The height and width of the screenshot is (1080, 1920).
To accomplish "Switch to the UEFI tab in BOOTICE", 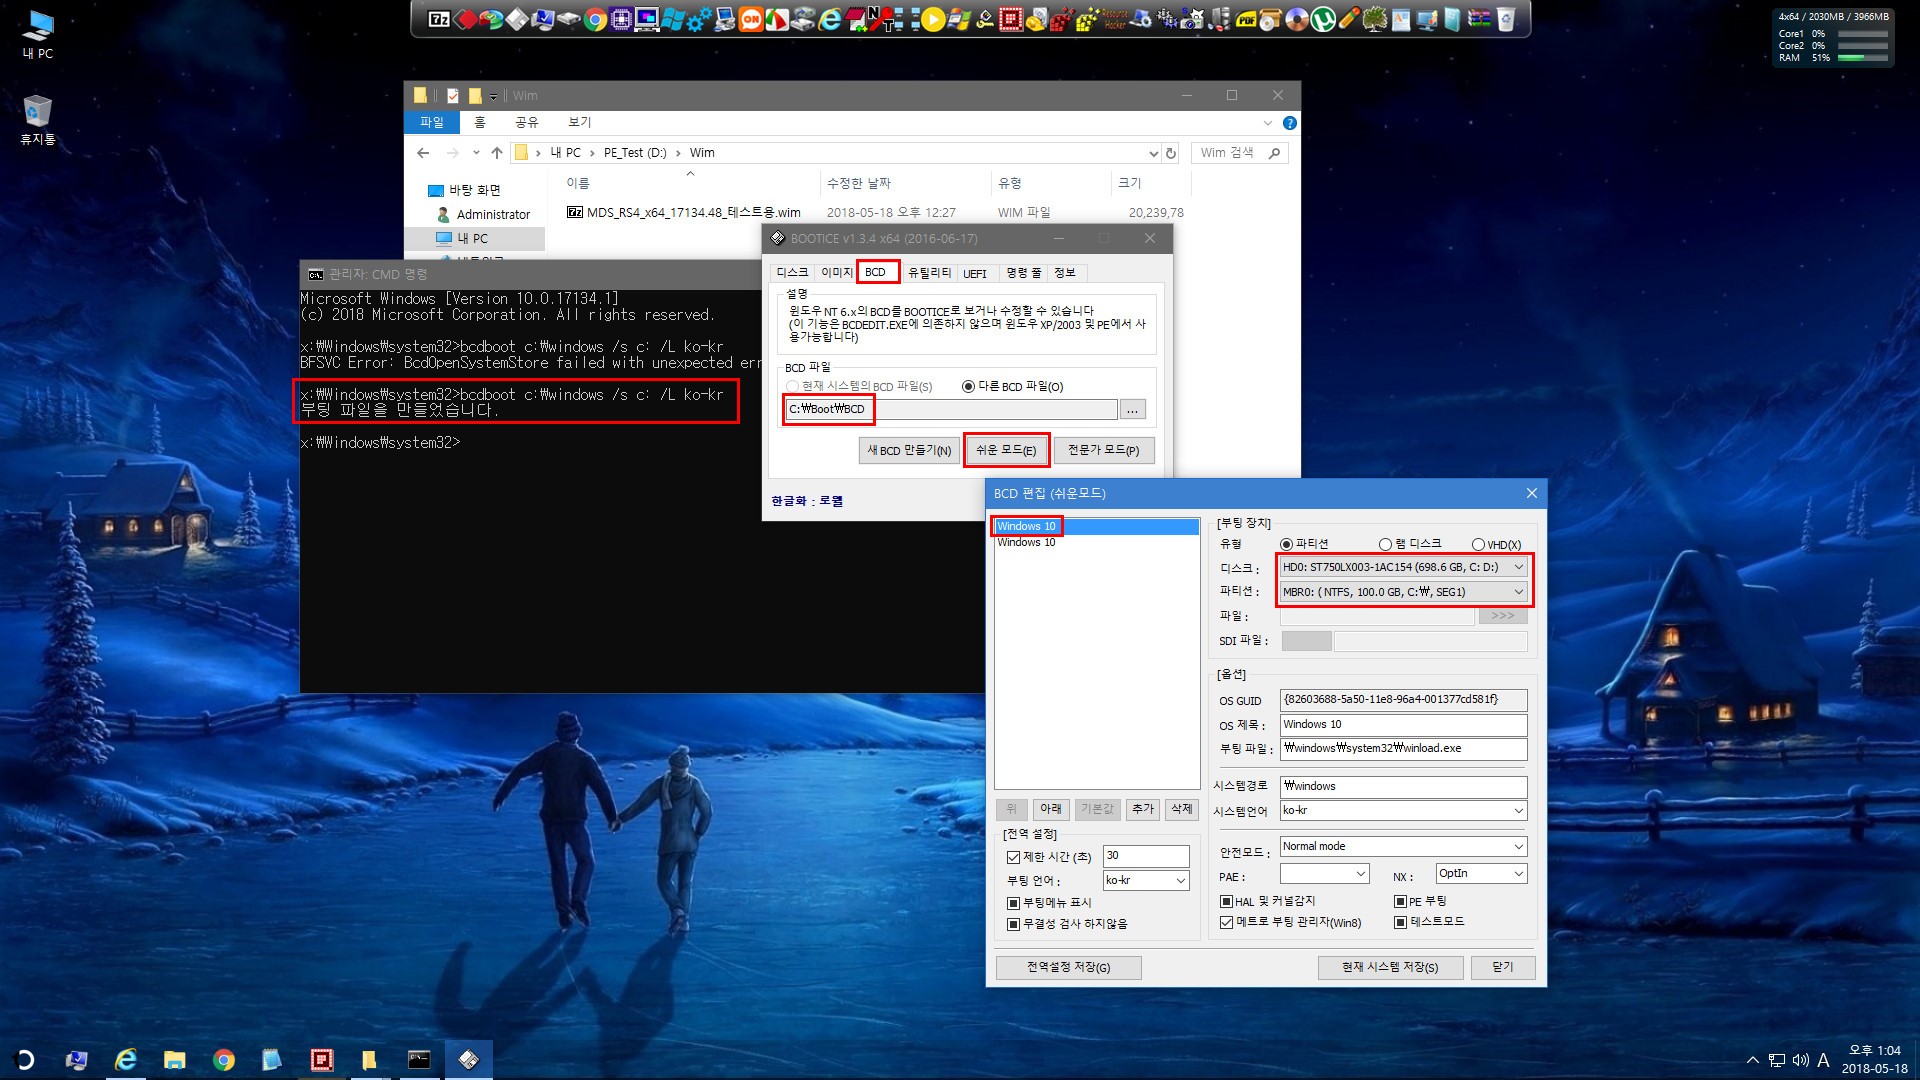I will (975, 273).
